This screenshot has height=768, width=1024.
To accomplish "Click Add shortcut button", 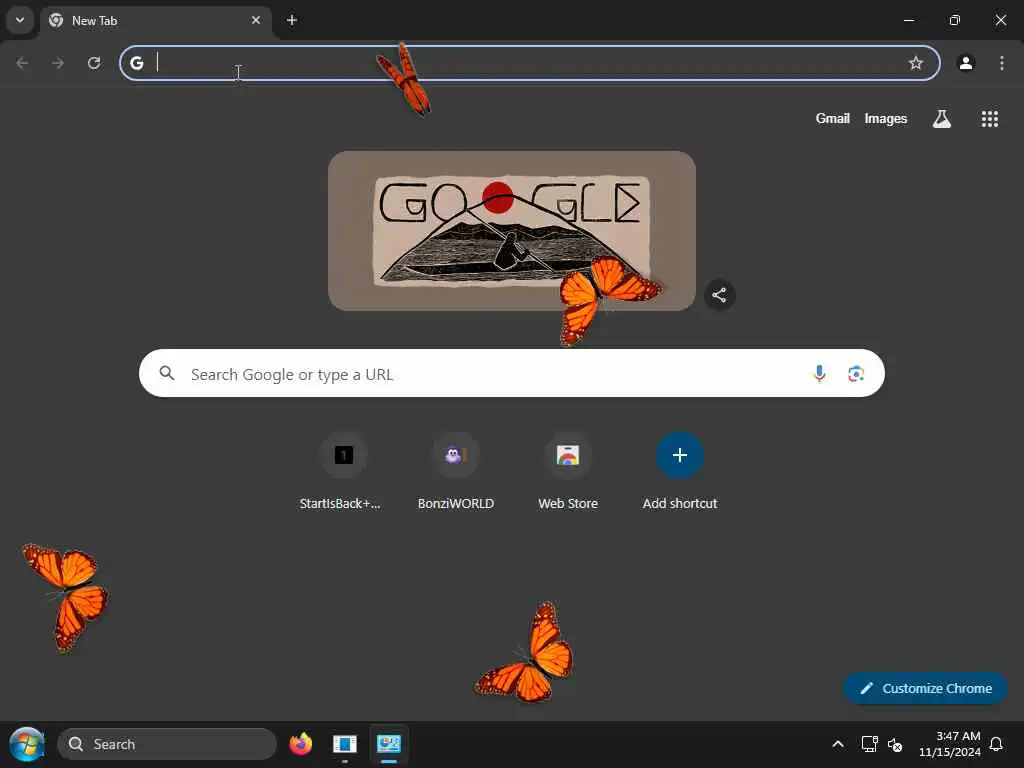I will 680,471.
